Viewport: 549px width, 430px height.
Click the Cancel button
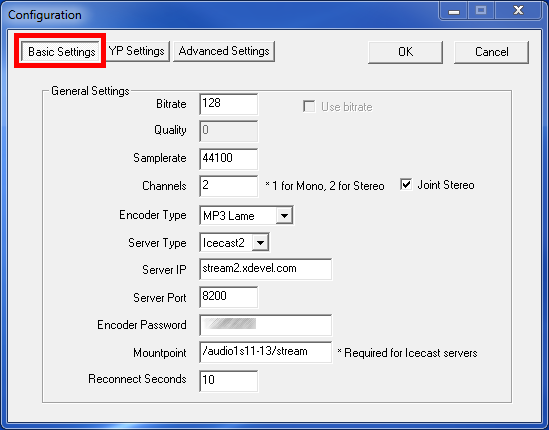point(492,52)
